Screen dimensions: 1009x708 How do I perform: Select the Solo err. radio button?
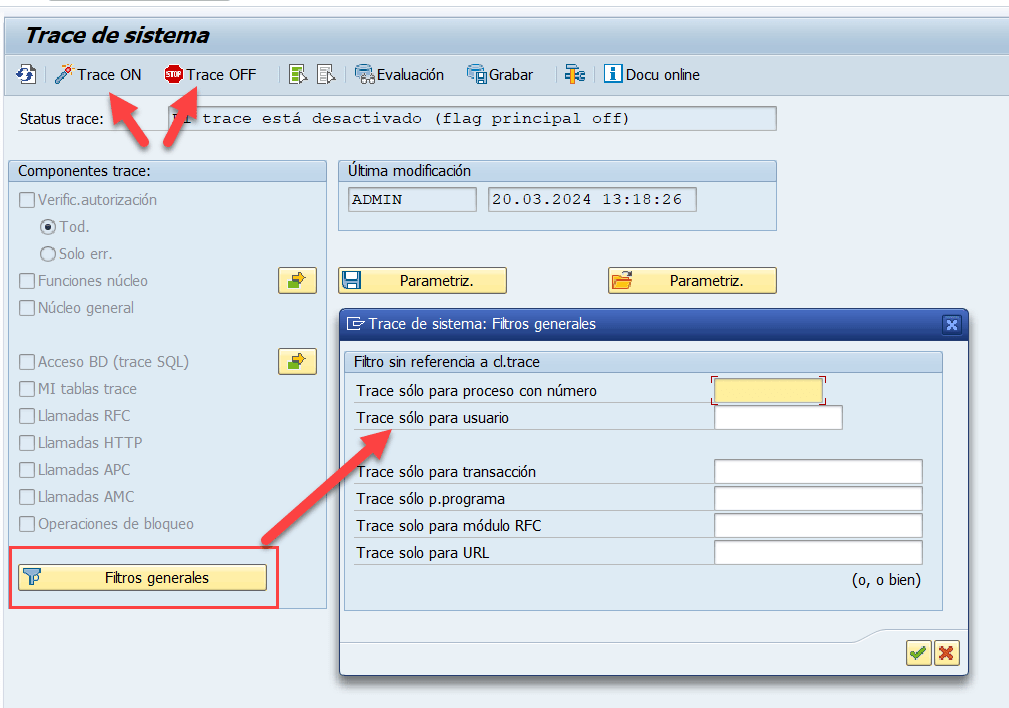point(48,254)
